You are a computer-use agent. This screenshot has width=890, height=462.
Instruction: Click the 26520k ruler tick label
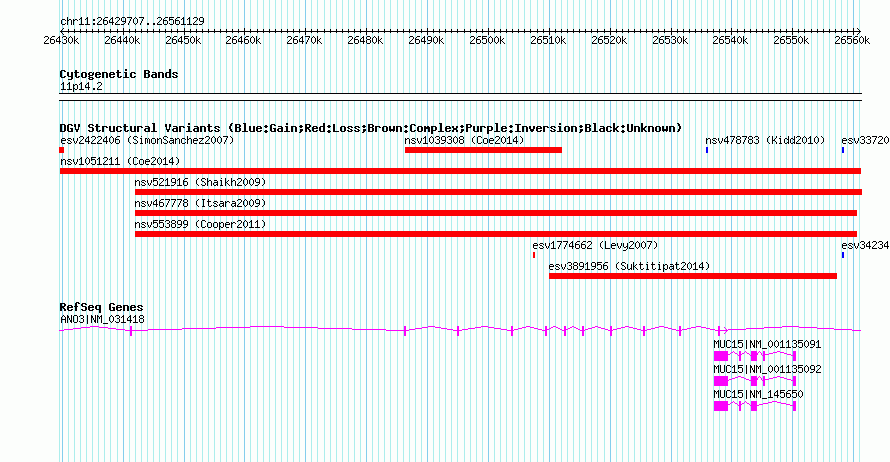tap(609, 41)
